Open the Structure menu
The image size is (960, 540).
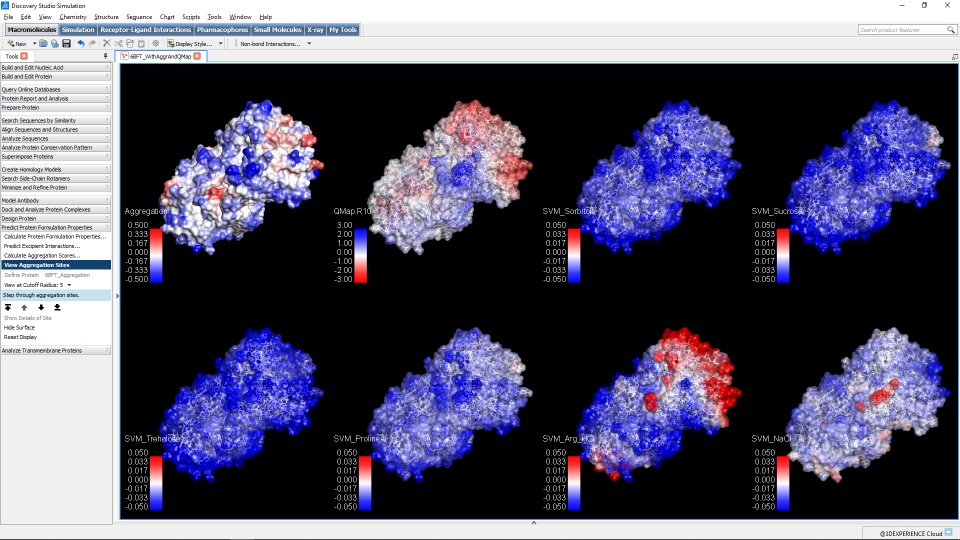coord(106,17)
